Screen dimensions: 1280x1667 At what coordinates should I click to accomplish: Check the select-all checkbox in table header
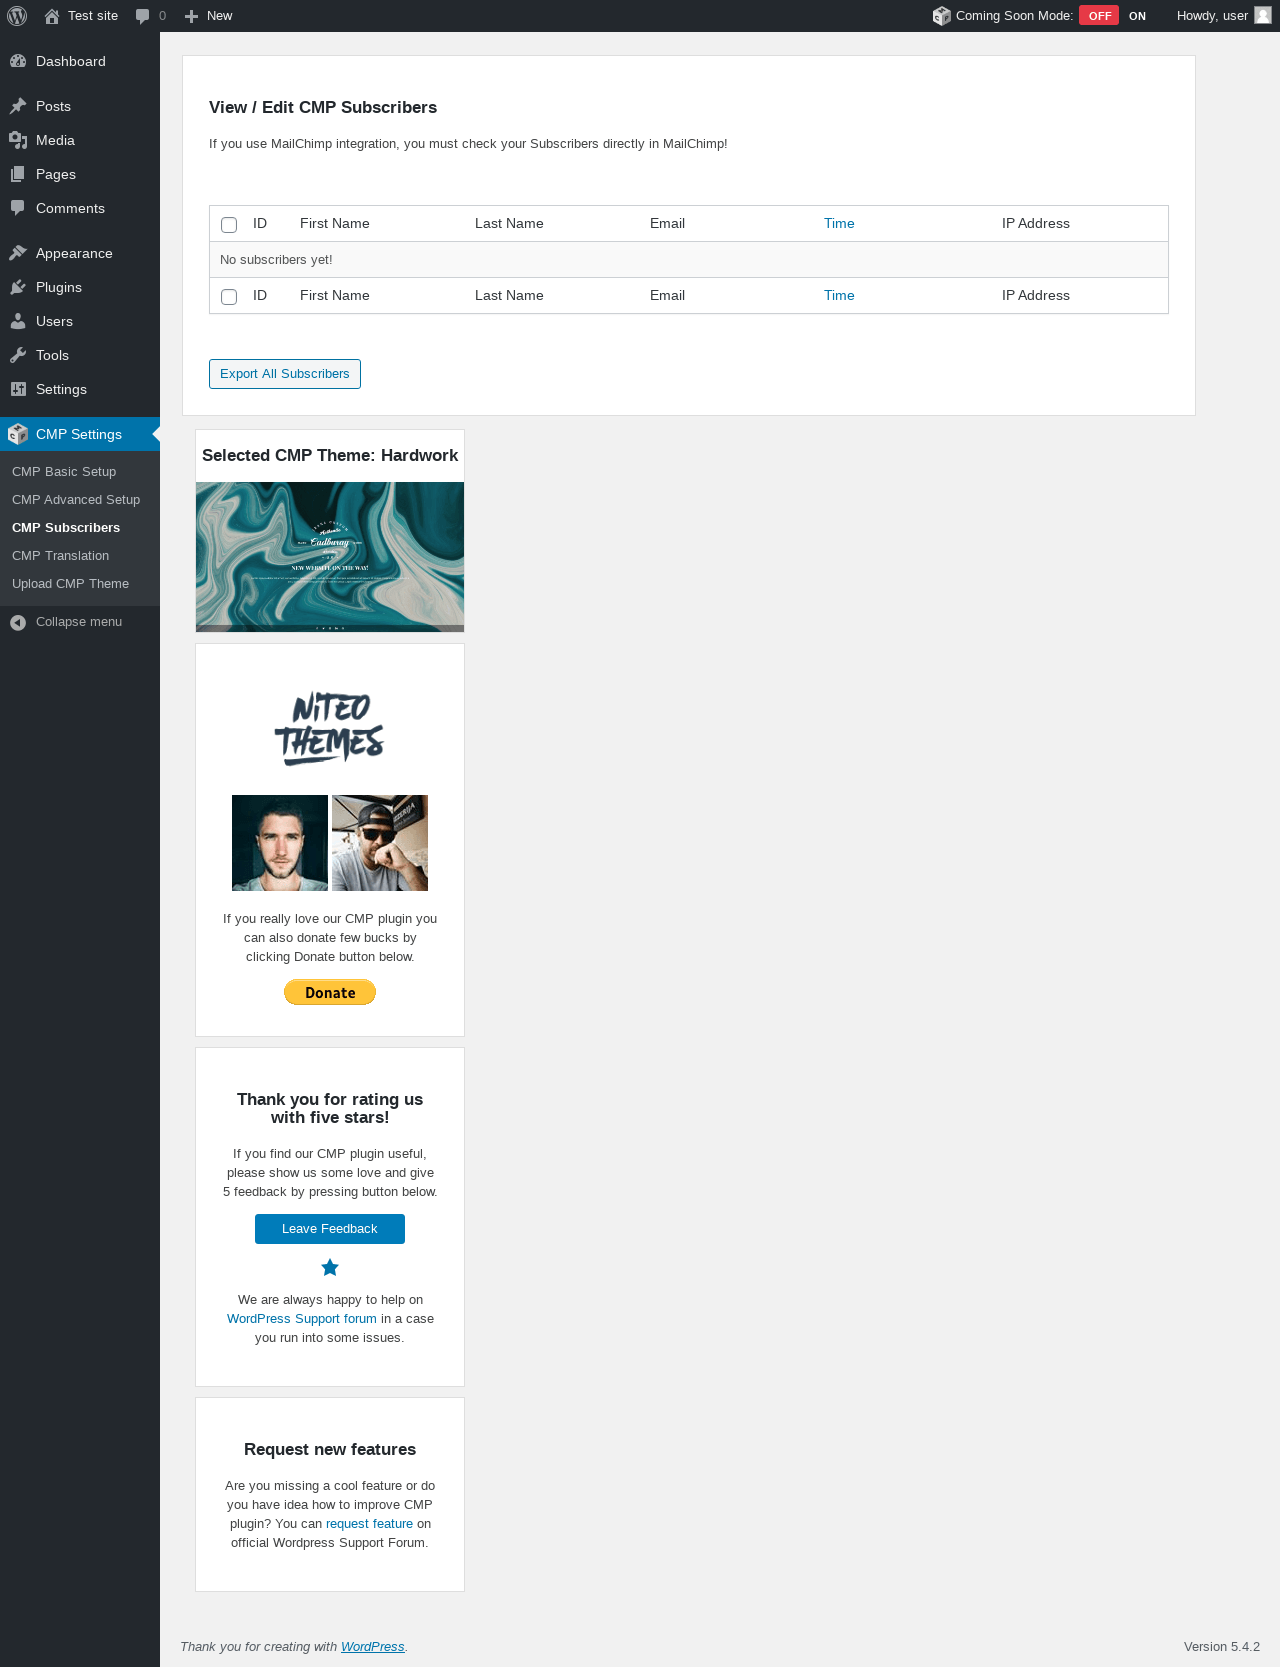click(229, 225)
